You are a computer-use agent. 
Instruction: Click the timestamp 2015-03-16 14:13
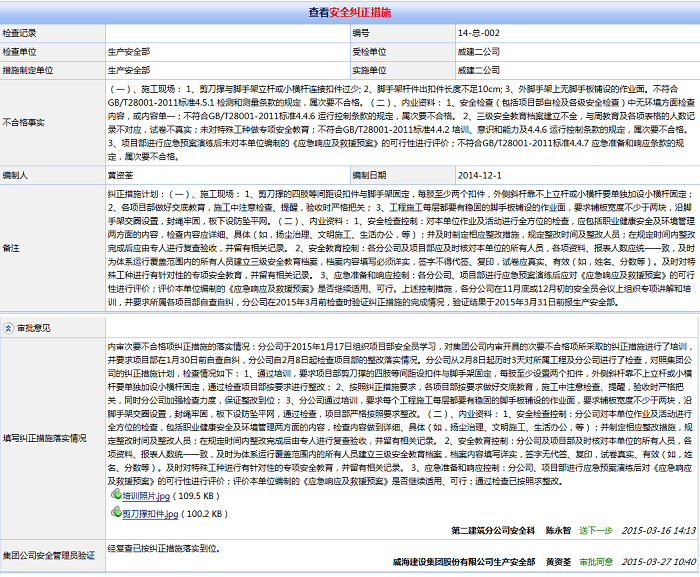(x=658, y=530)
